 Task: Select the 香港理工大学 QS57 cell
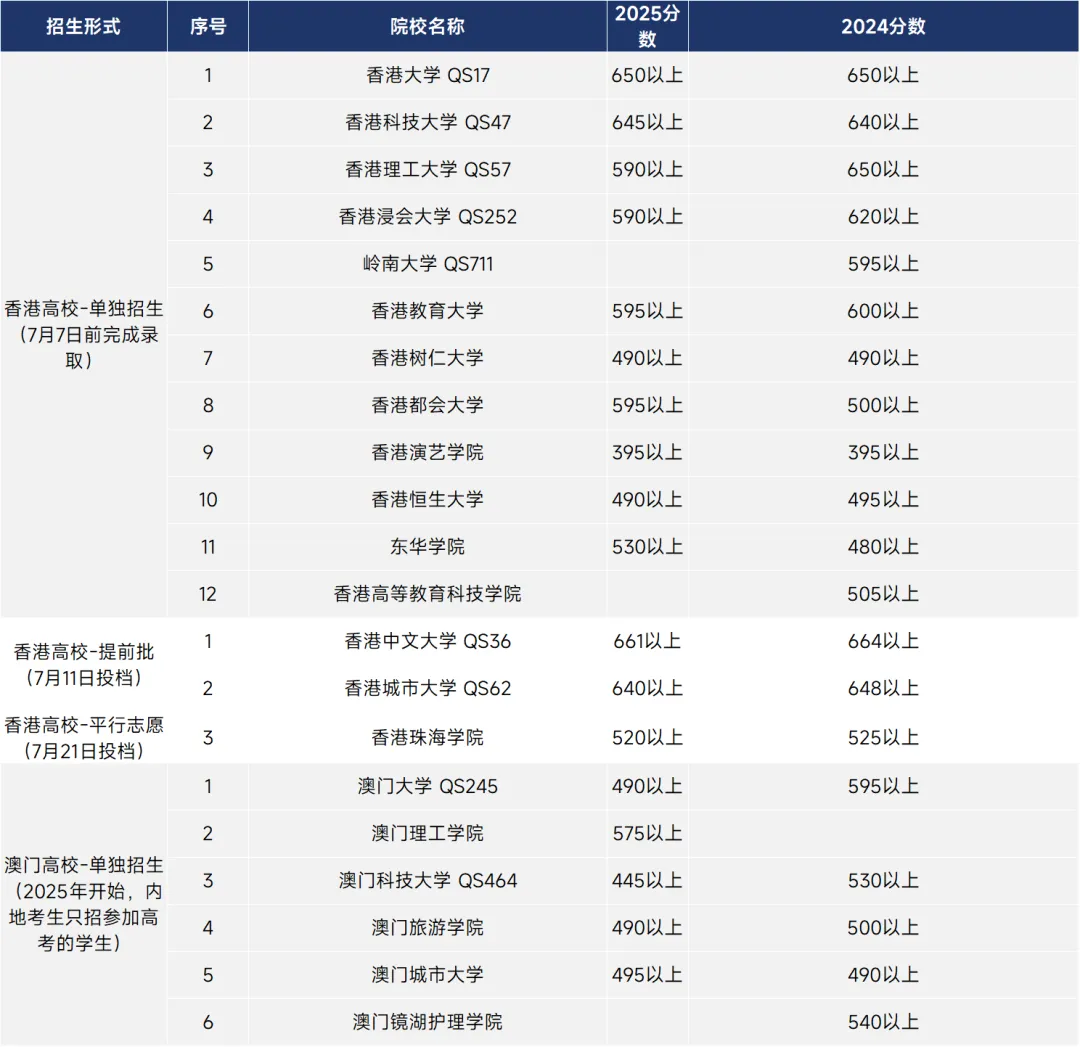(x=428, y=169)
